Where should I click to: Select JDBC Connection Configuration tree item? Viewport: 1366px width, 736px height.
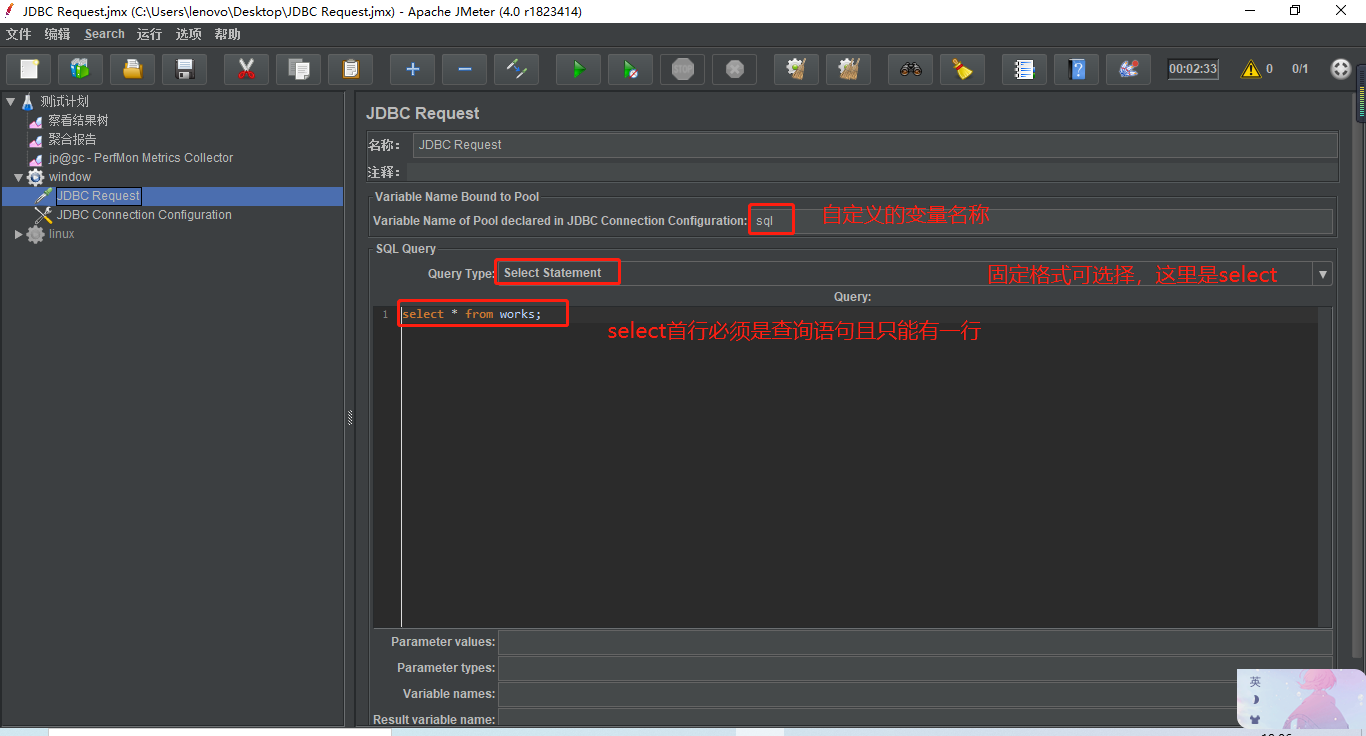(x=144, y=215)
